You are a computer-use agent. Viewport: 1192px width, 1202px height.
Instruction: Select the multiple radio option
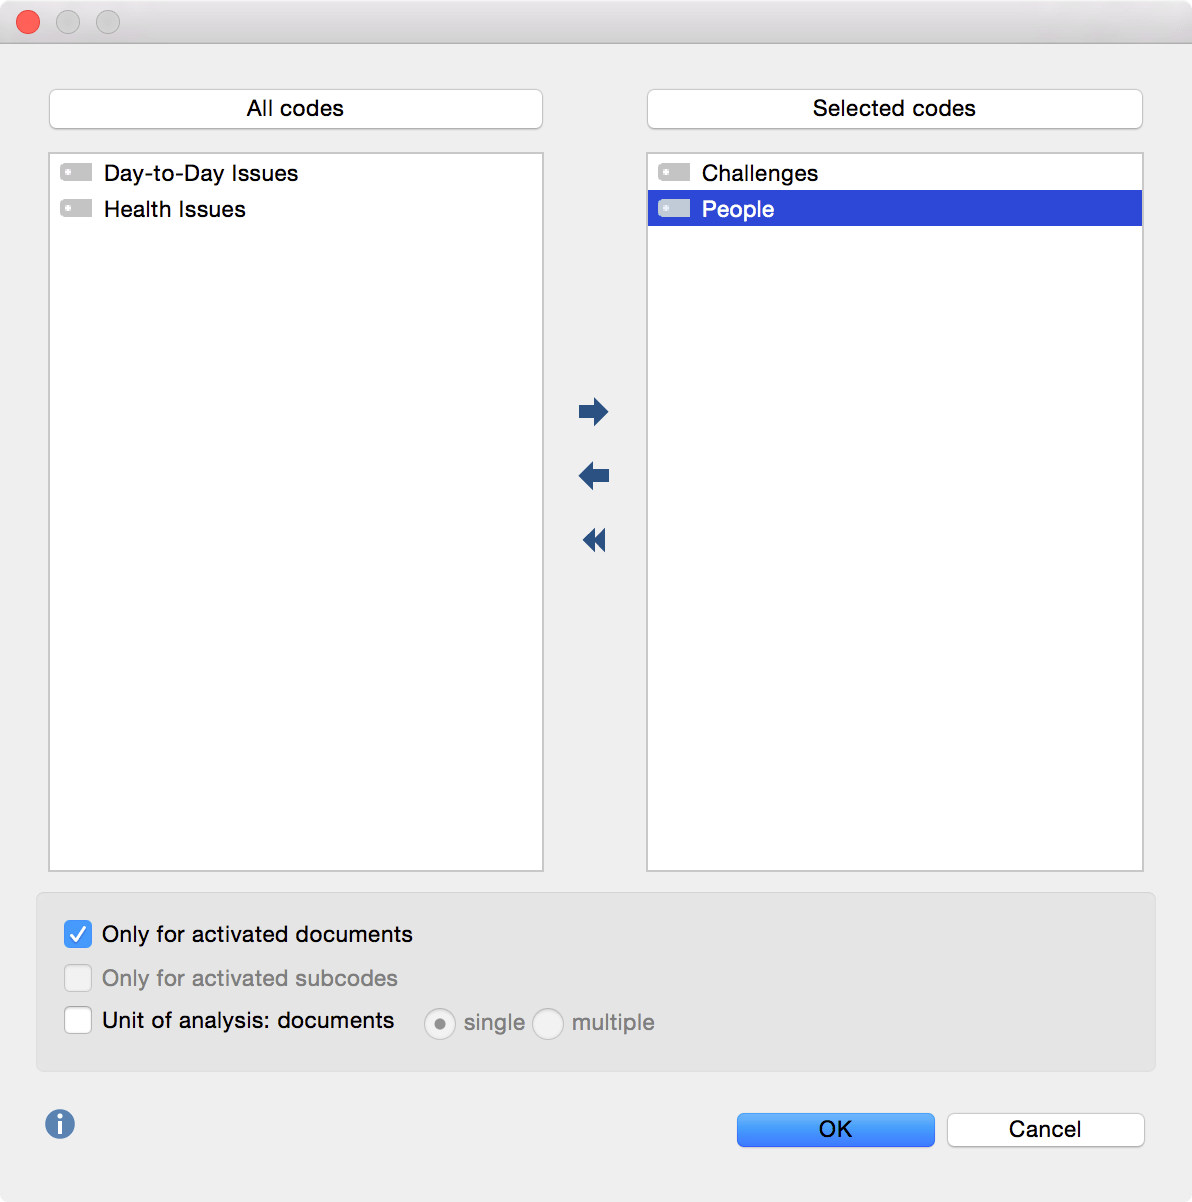pyautogui.click(x=548, y=1023)
